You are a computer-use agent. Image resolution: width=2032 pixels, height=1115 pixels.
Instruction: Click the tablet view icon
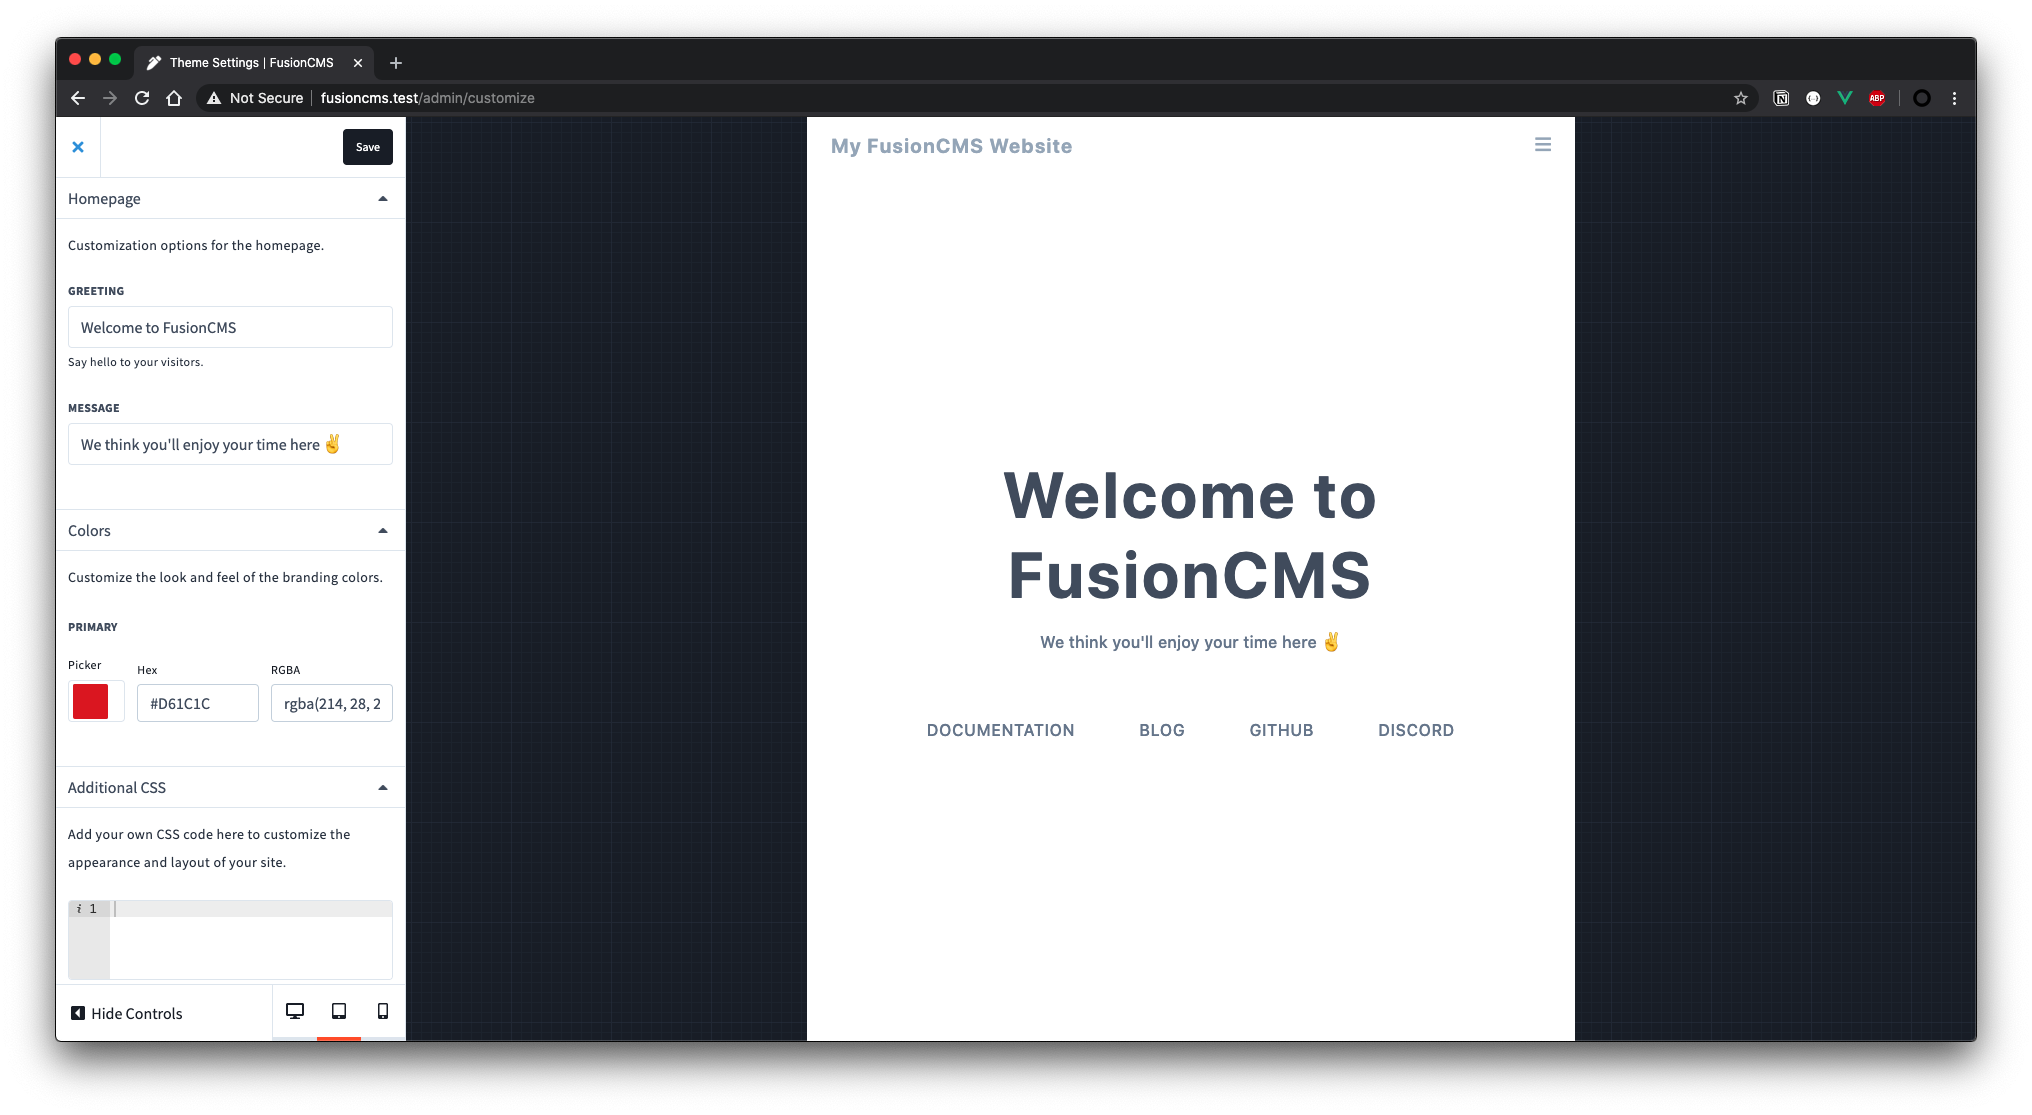tap(339, 1013)
